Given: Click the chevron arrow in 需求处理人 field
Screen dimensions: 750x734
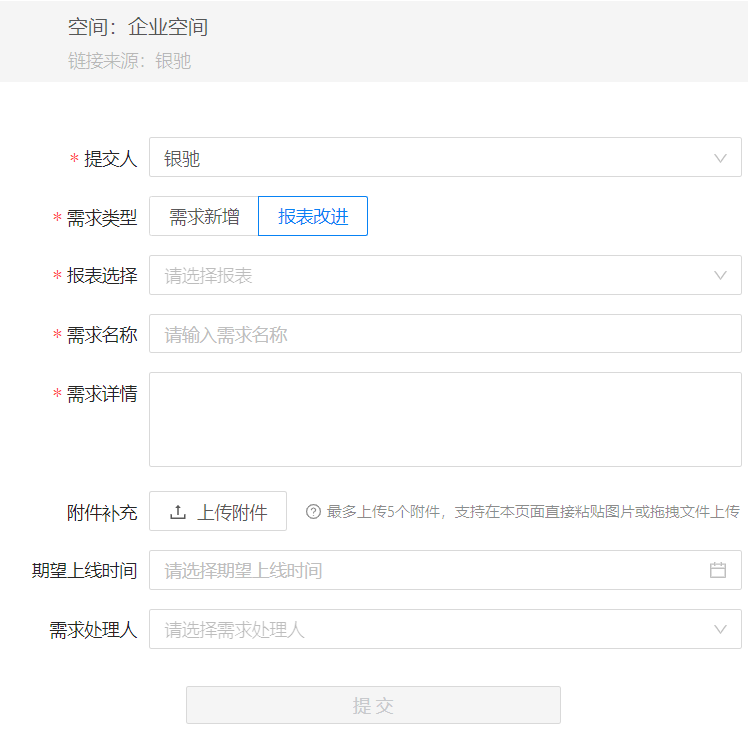Looking at the screenshot, I should pyautogui.click(x=720, y=629).
